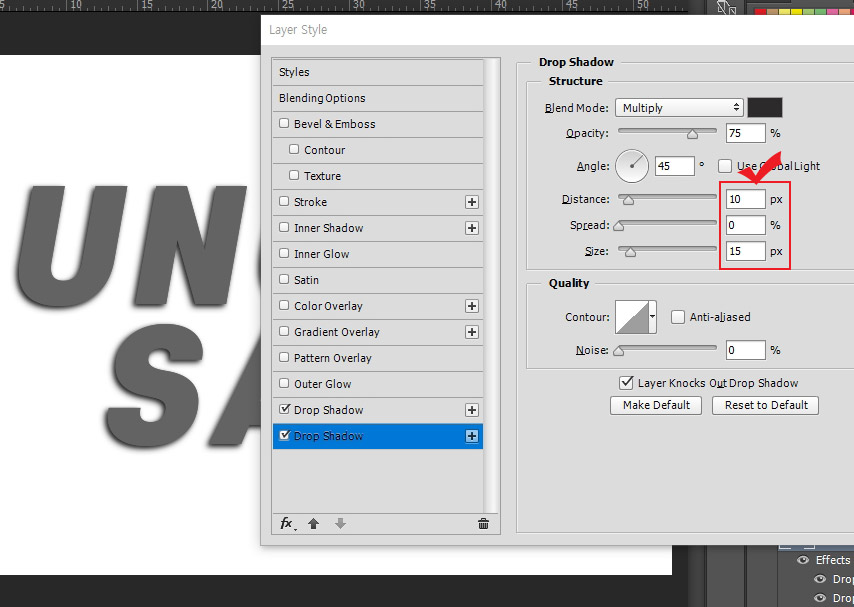Click the Opacity slider handle
Image resolution: width=854 pixels, height=607 pixels.
tap(692, 134)
